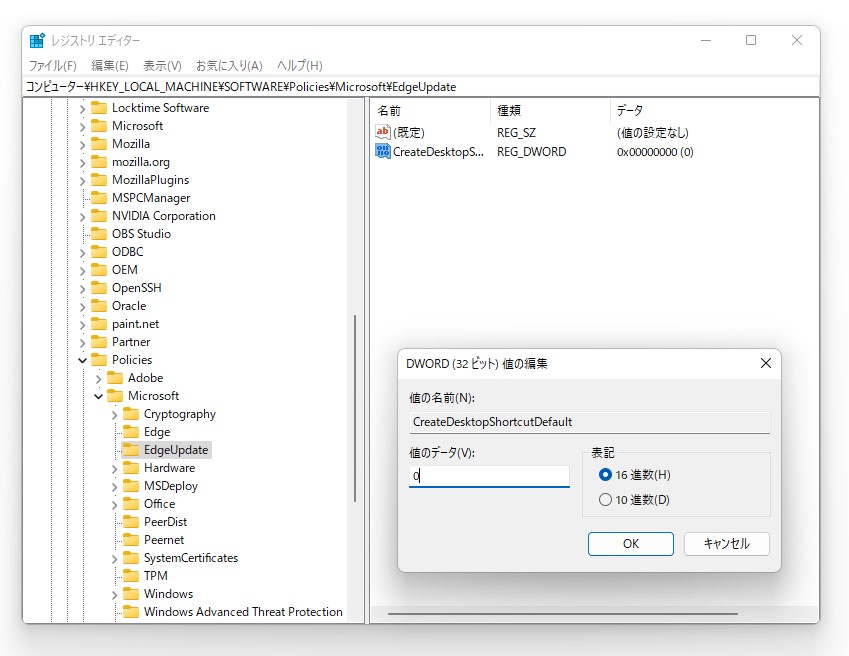The height and width of the screenshot is (656, 849).
Task: Click the TPM folder icon
Action: pyautogui.click(x=132, y=575)
